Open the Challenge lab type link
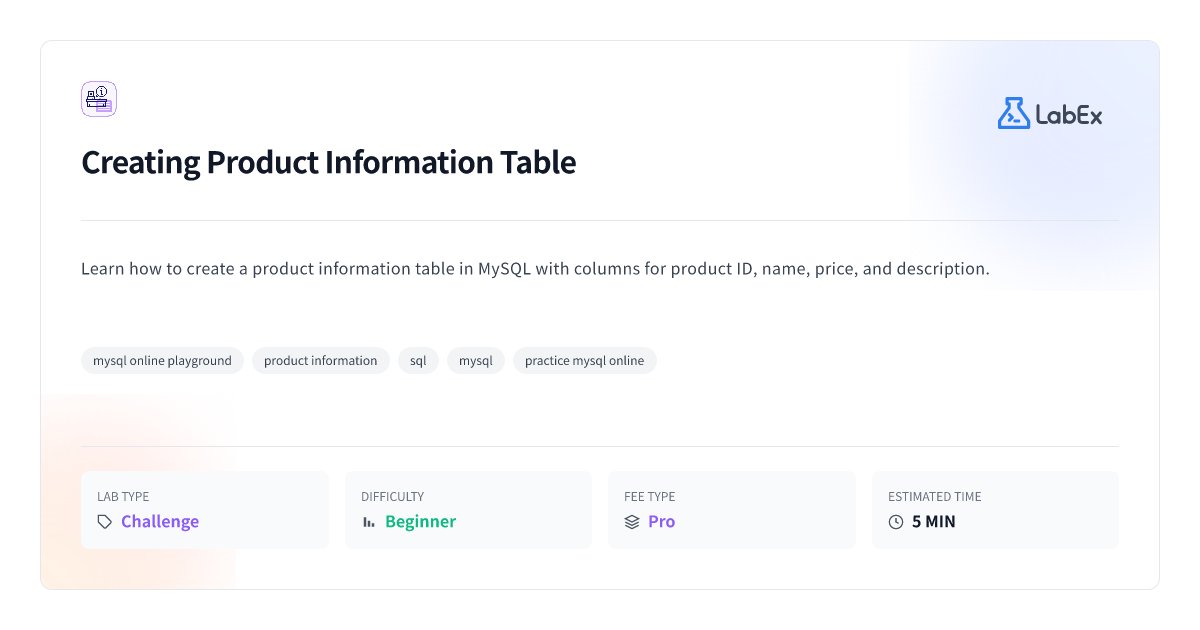 [x=160, y=521]
